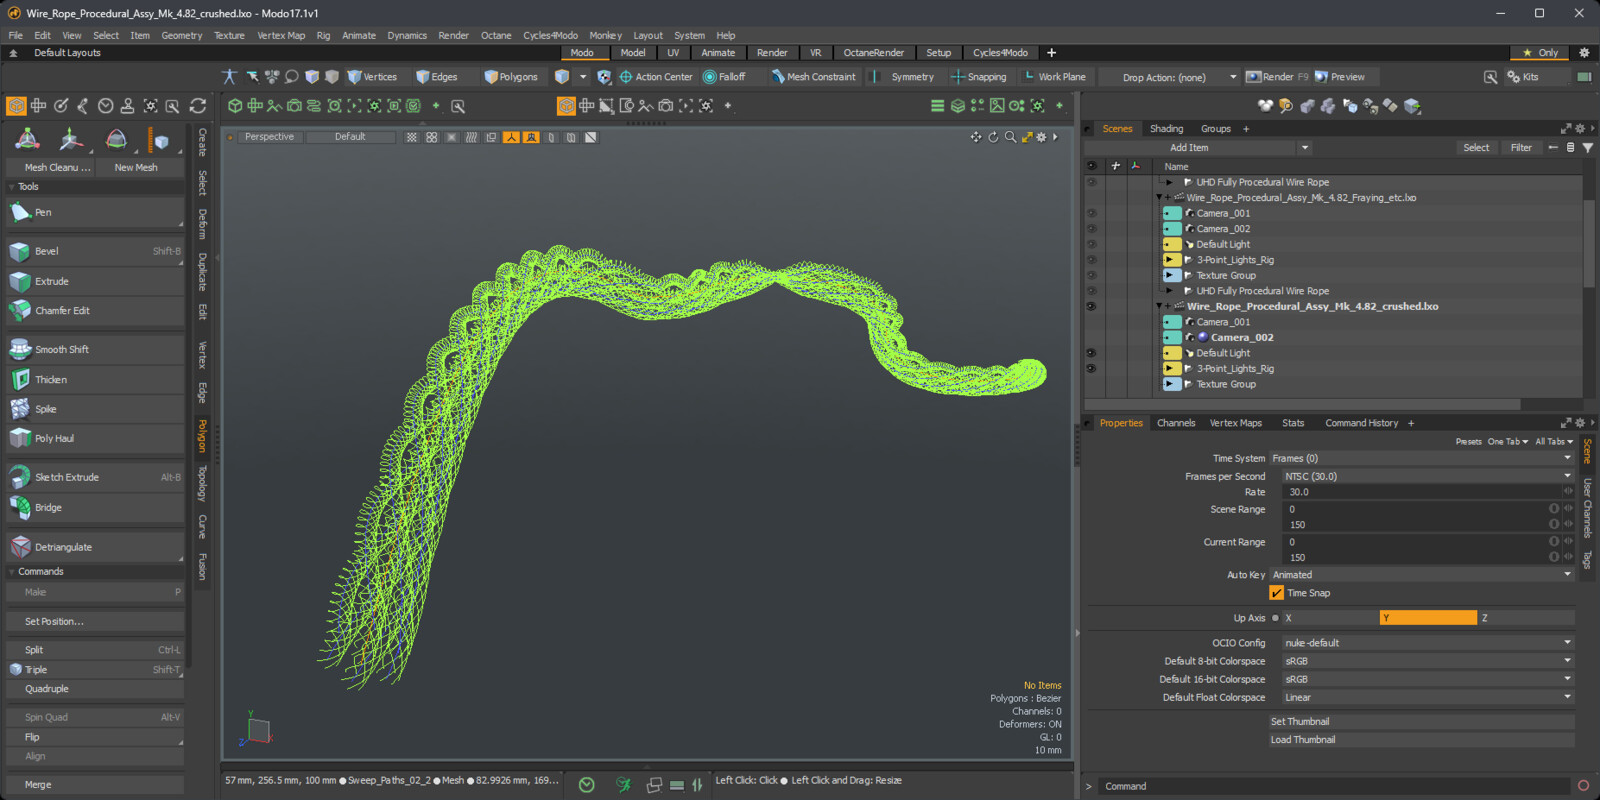Switch to the Model layout tab
The image size is (1600, 800).
click(x=633, y=53)
